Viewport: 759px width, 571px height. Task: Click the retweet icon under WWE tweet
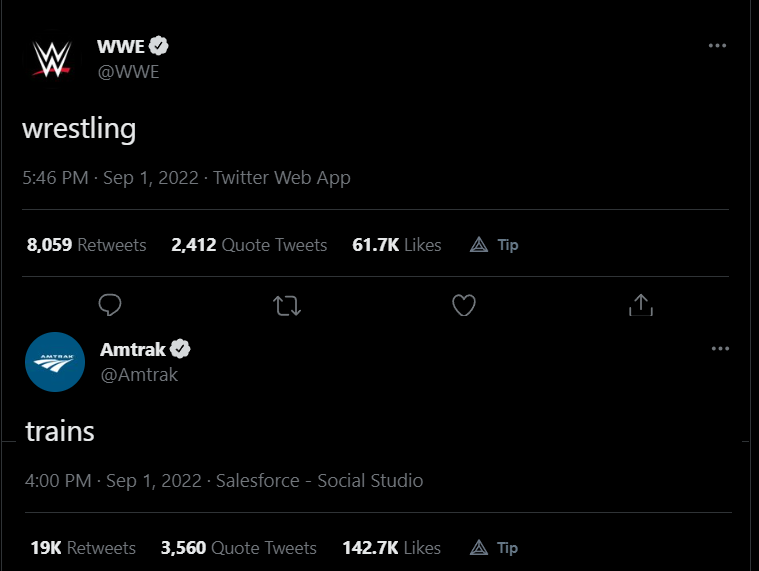click(x=287, y=305)
